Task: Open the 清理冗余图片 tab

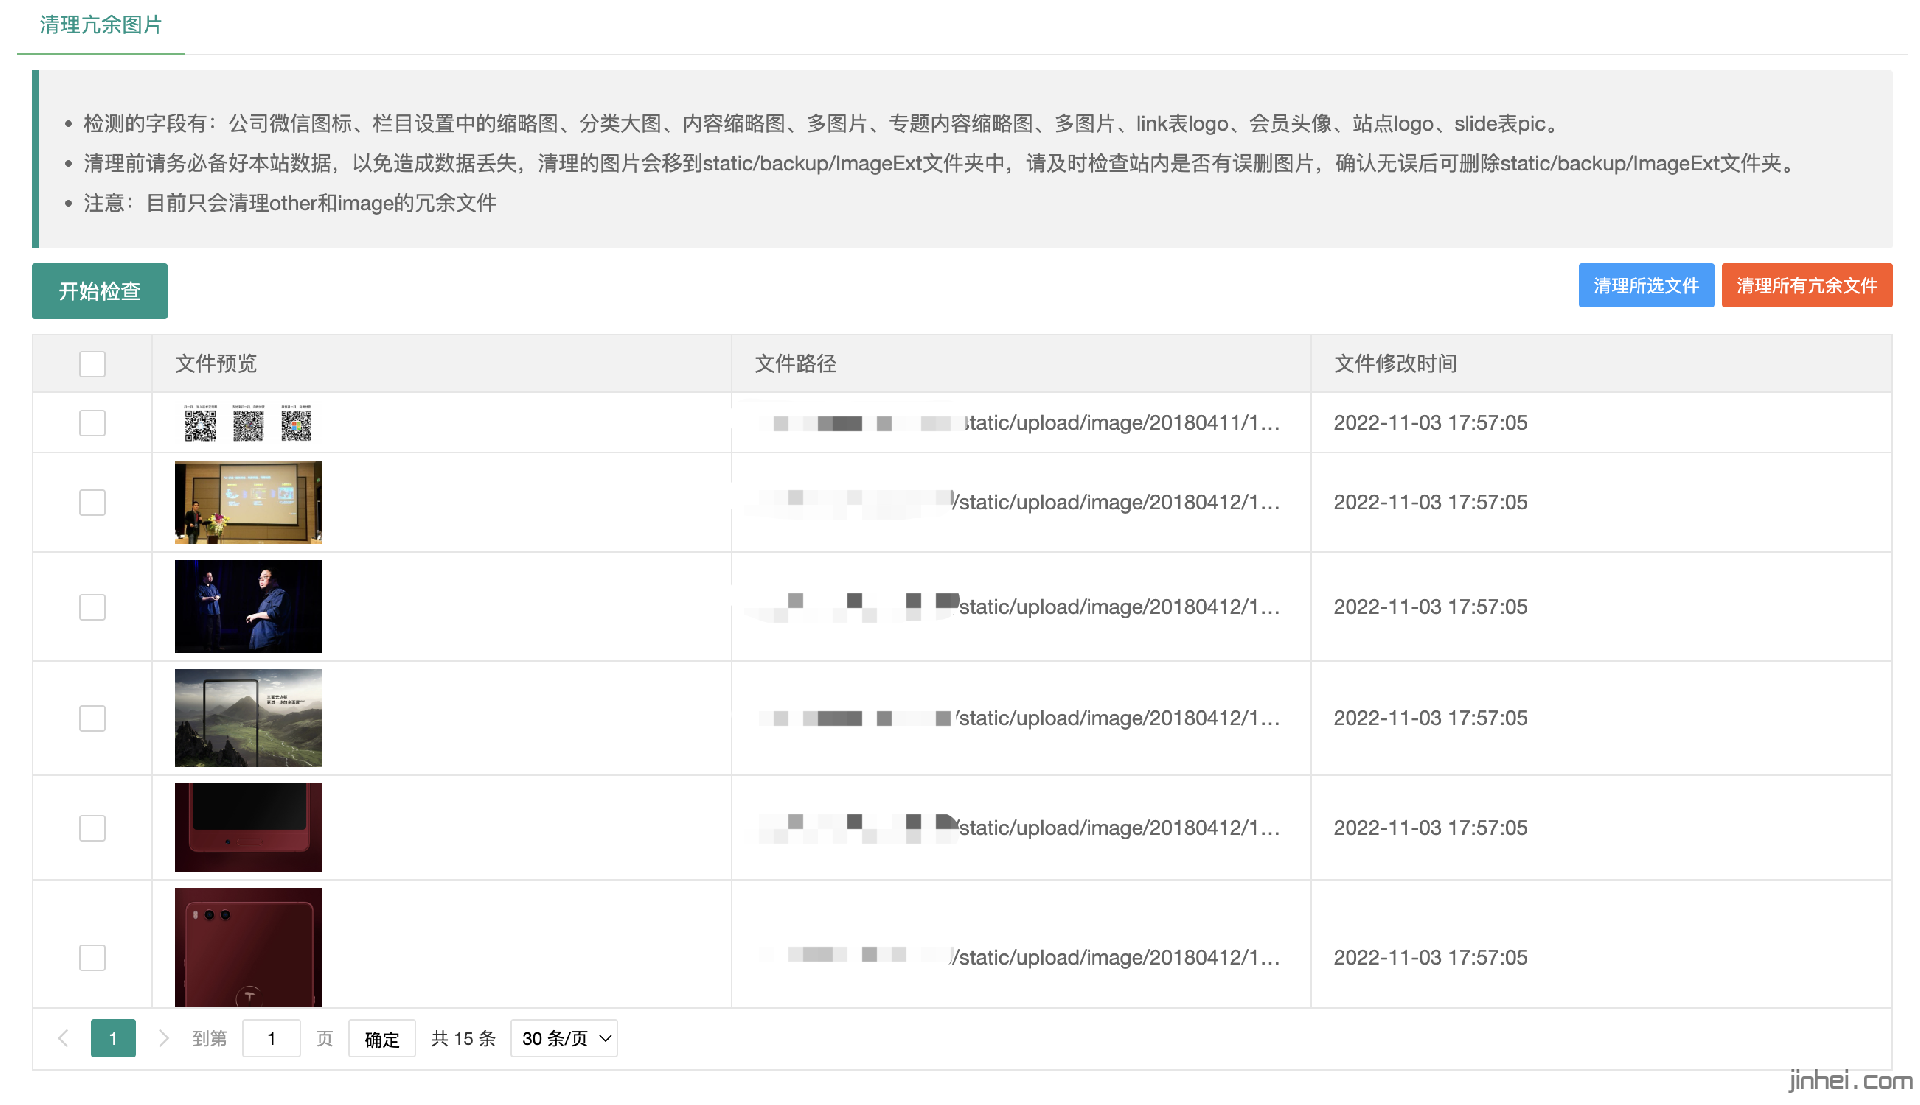Action: click(x=101, y=25)
